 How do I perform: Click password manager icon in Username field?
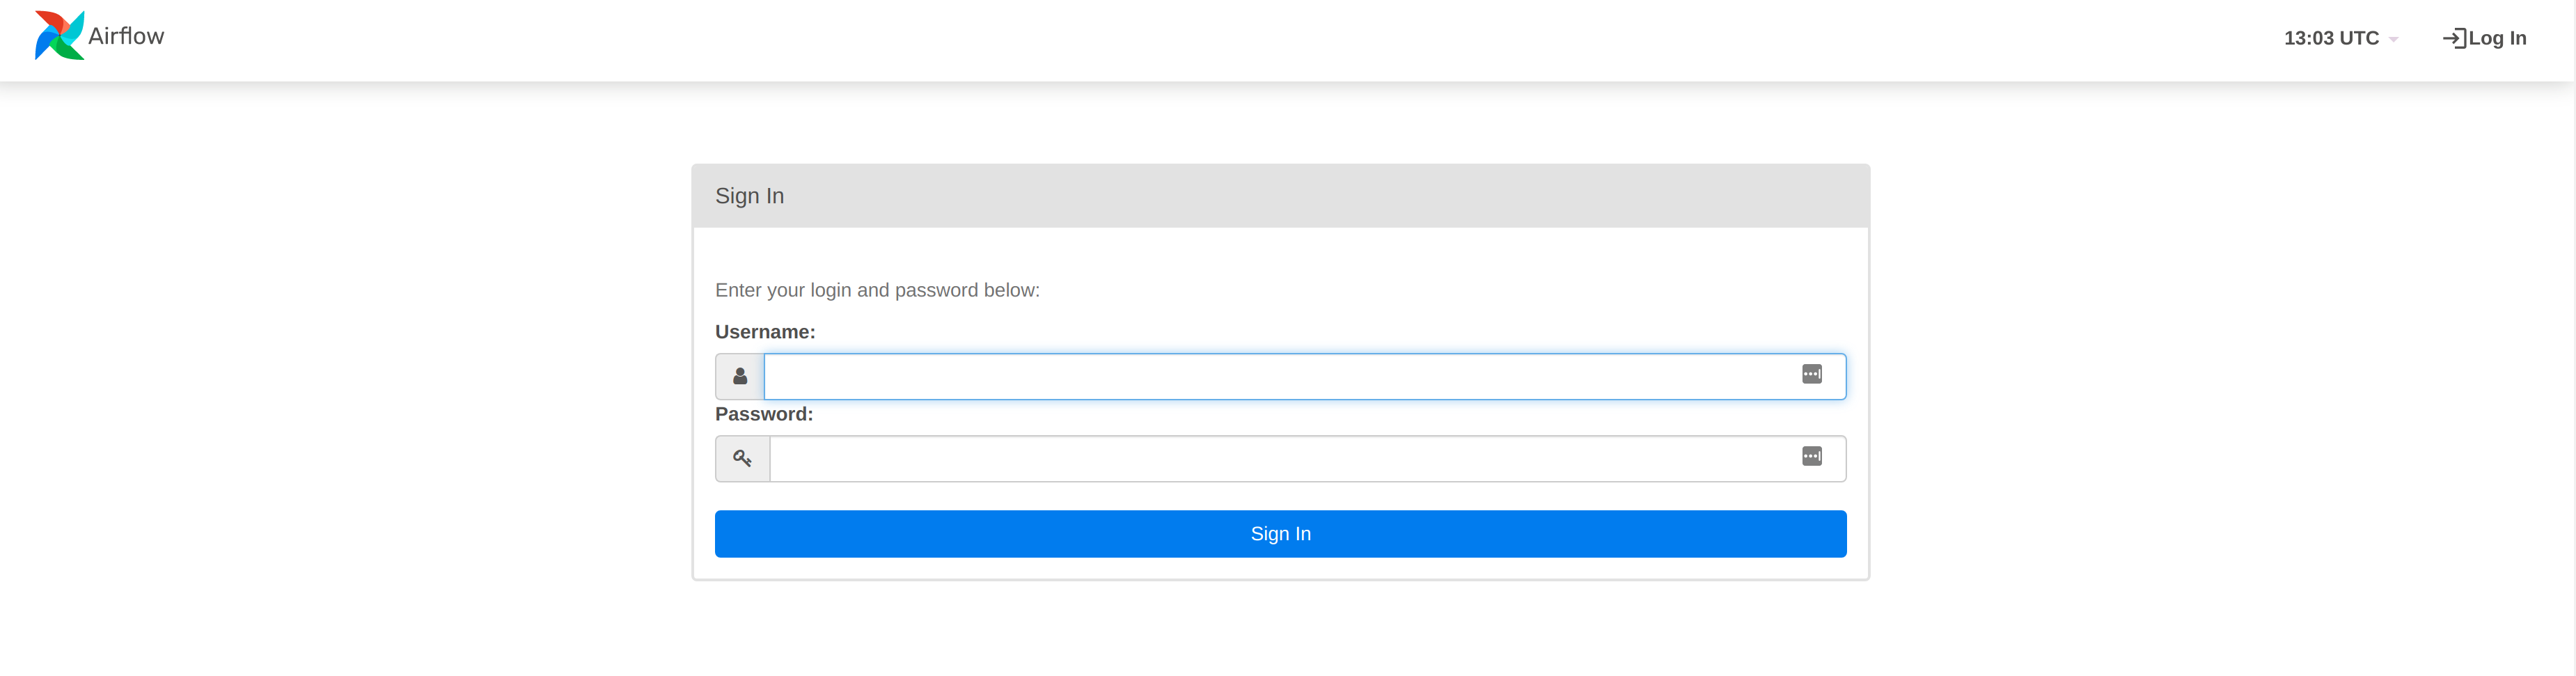(x=1811, y=374)
